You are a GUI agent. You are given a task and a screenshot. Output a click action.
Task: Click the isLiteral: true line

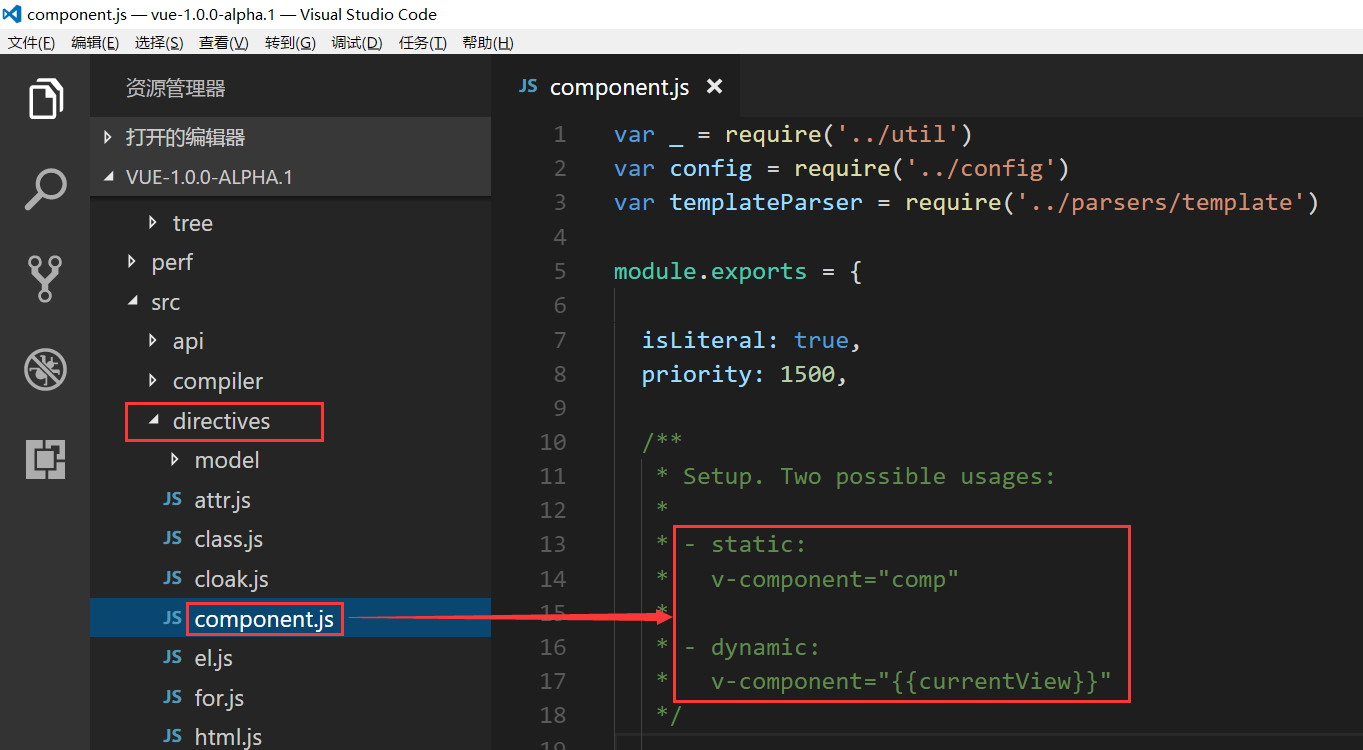(x=752, y=340)
